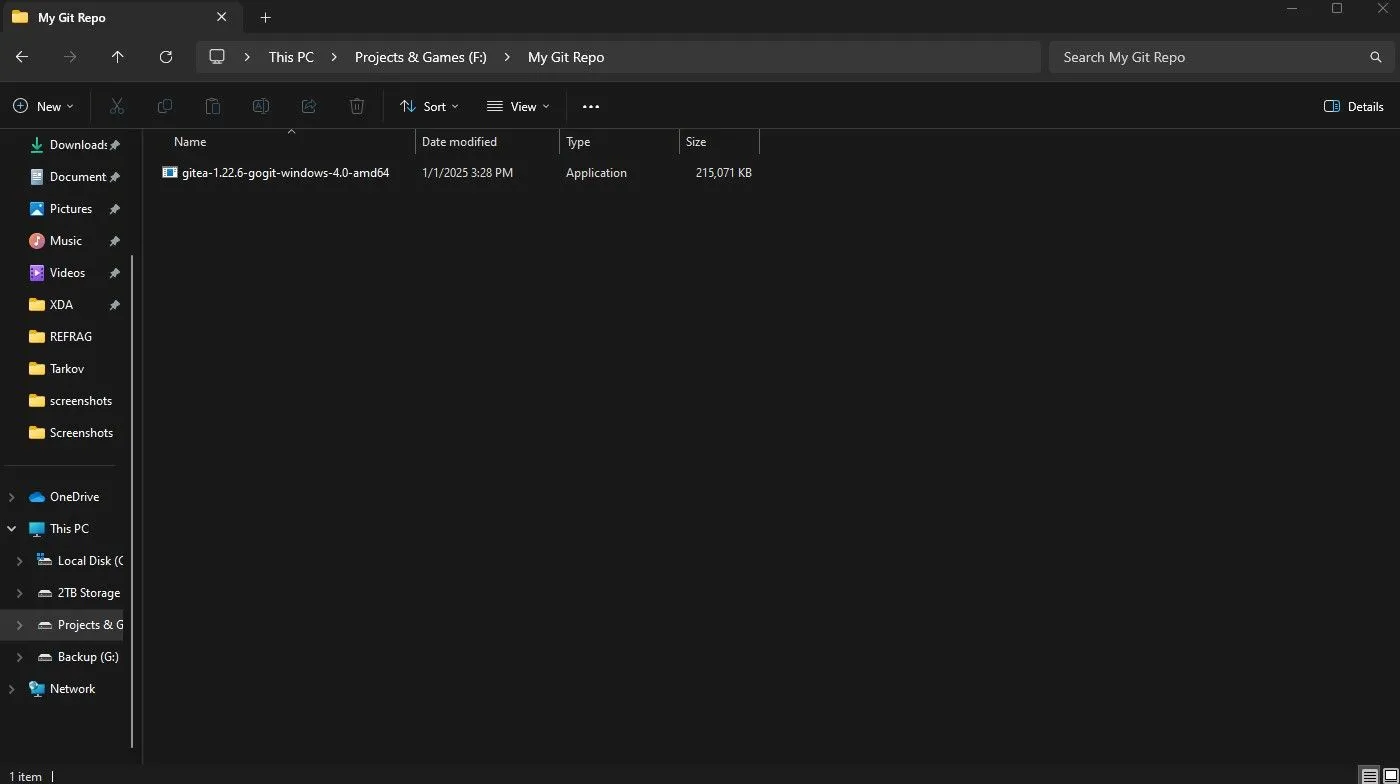
Task: Expand the Projects & Games drive node
Action: (x=20, y=625)
